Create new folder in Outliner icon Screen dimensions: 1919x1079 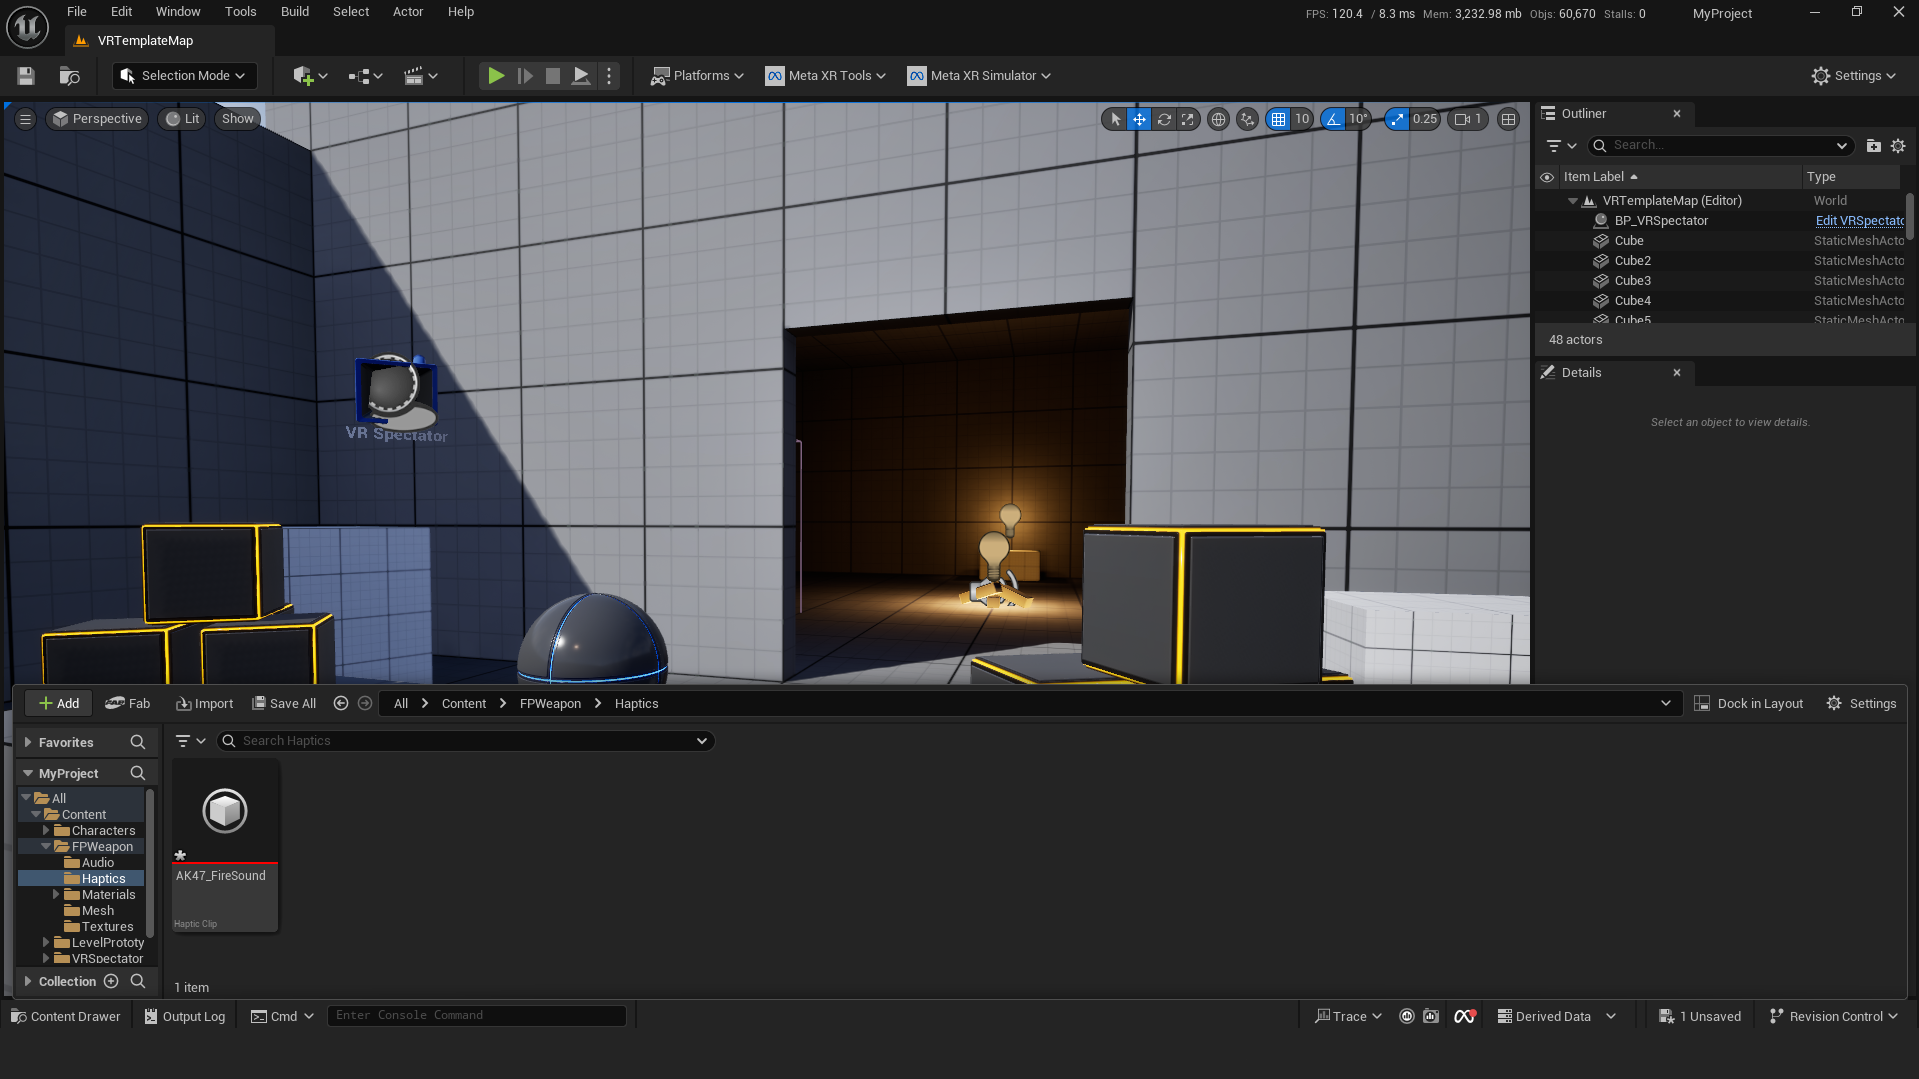click(1874, 146)
